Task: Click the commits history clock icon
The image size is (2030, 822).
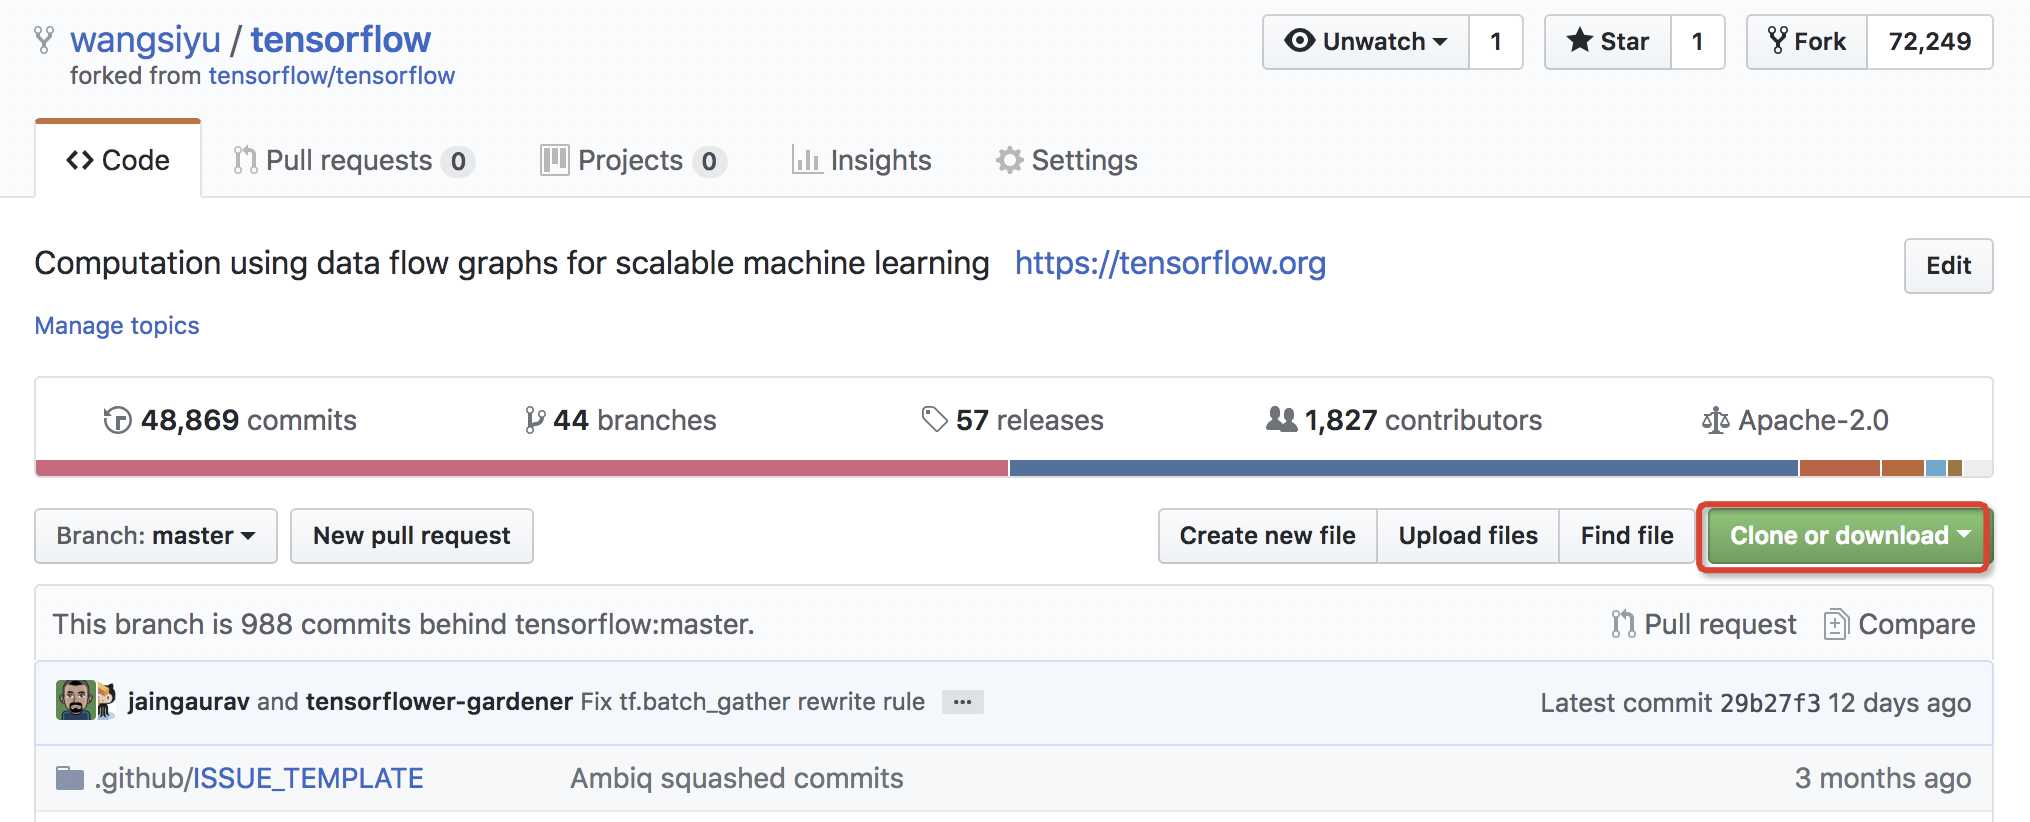Action: tap(117, 420)
